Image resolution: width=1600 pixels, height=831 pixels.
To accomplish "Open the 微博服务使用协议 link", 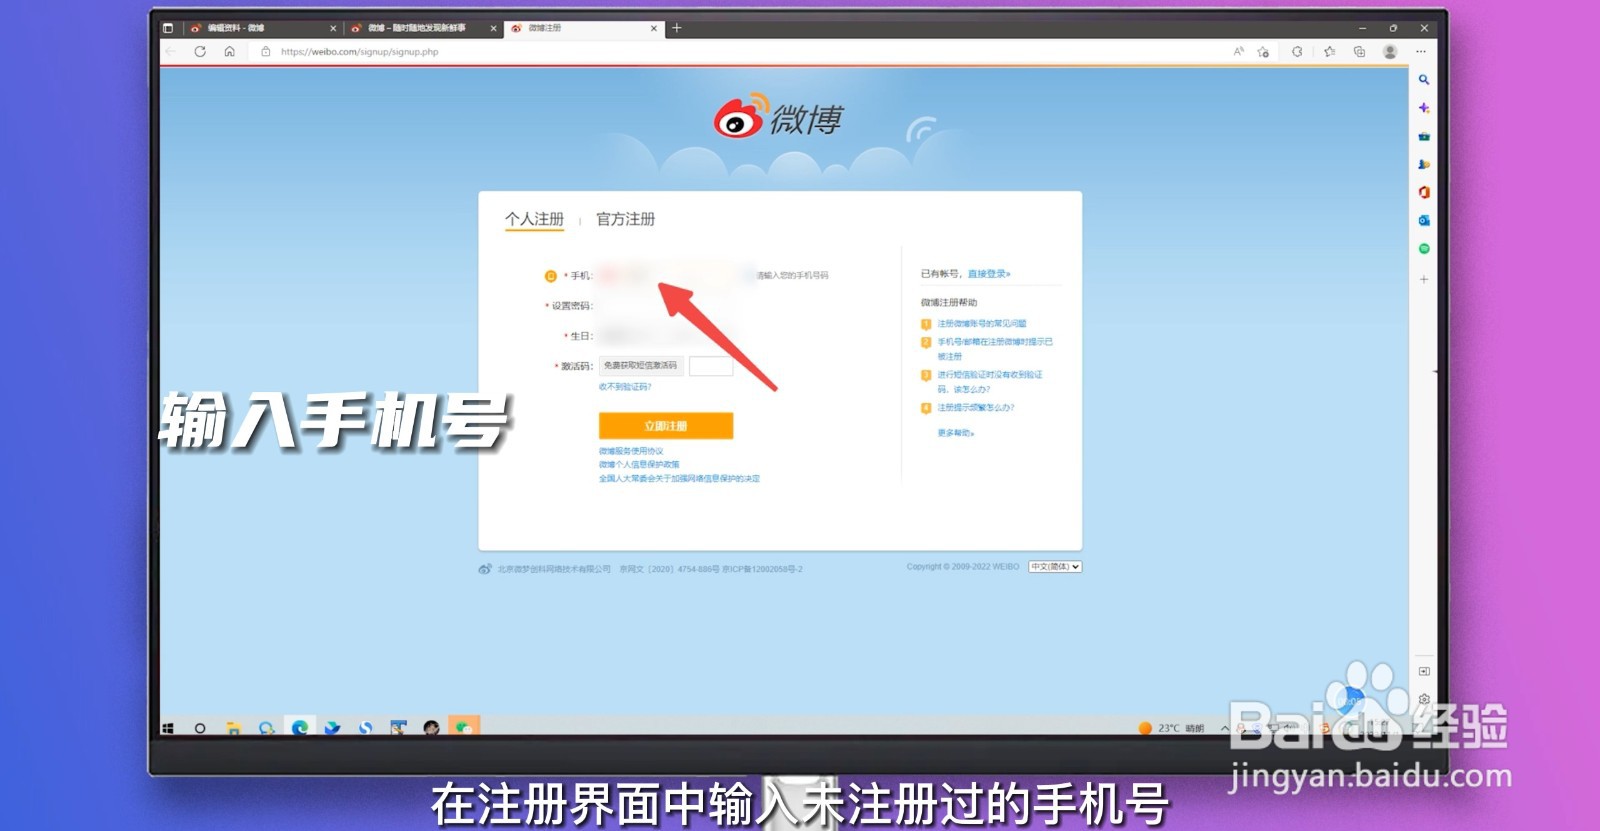I will click(631, 451).
